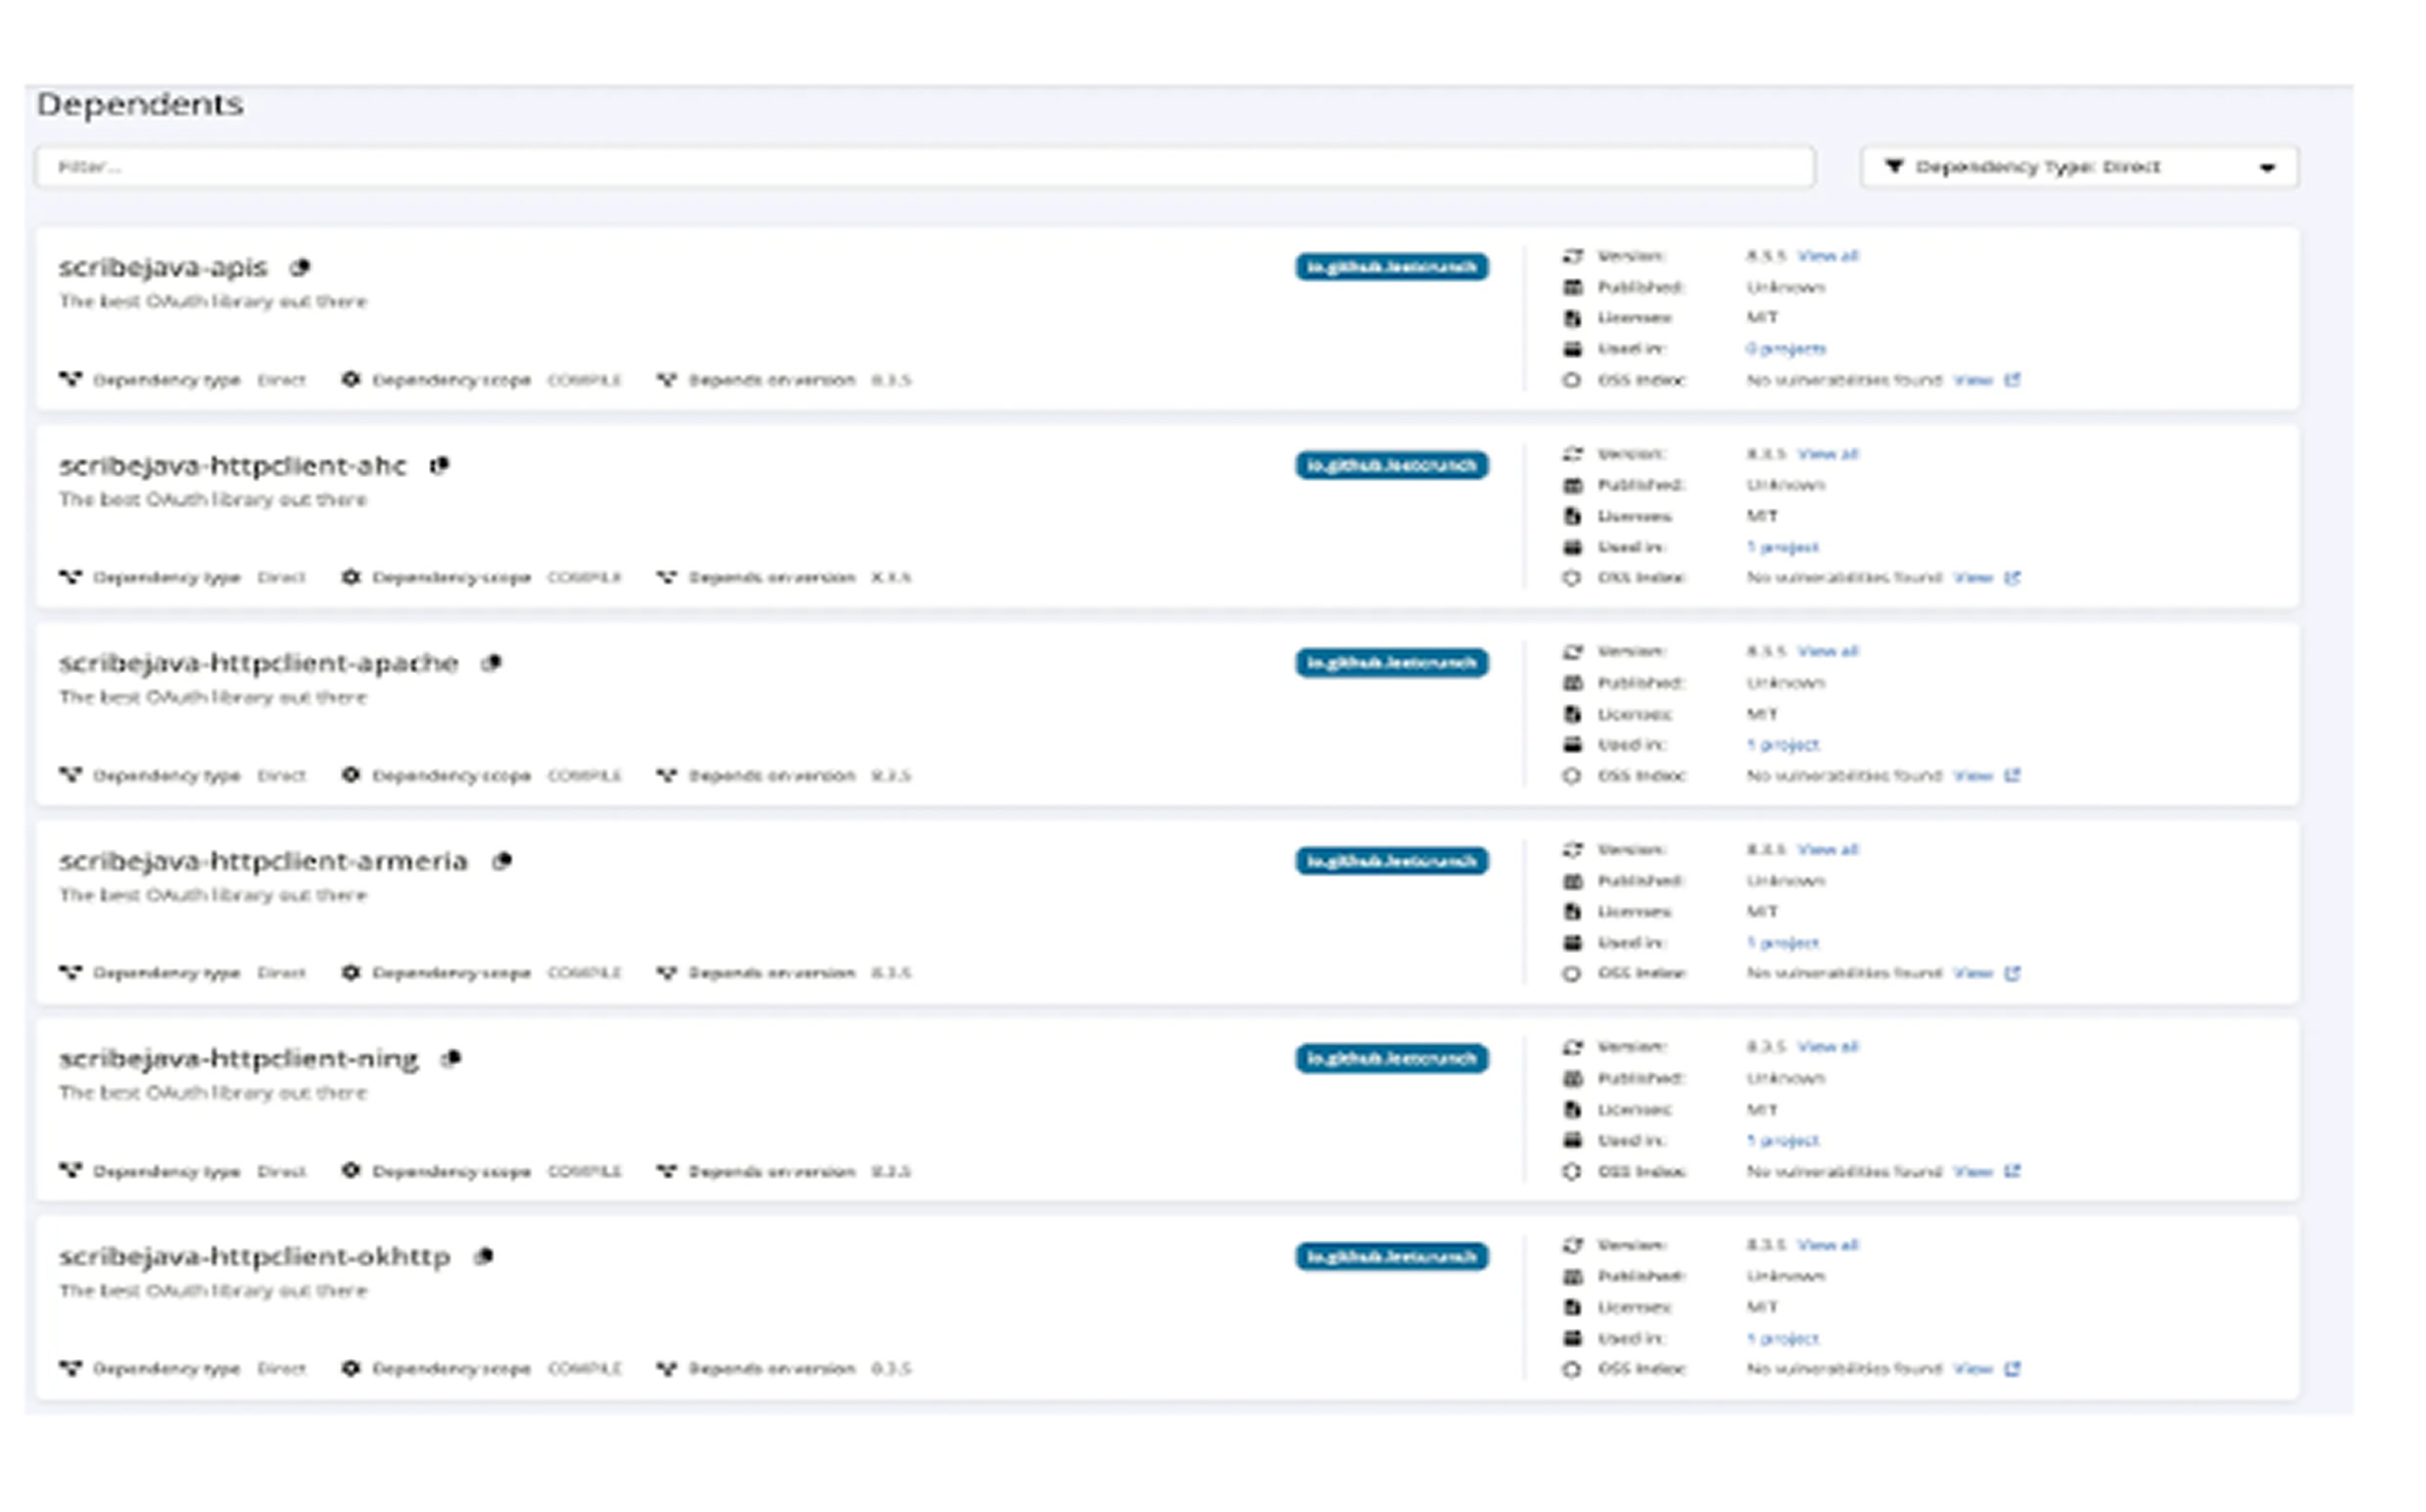Click copy icon beside scribejava-httpclient-ning
Image resolution: width=2426 pixels, height=1512 pixels.
point(452,1058)
